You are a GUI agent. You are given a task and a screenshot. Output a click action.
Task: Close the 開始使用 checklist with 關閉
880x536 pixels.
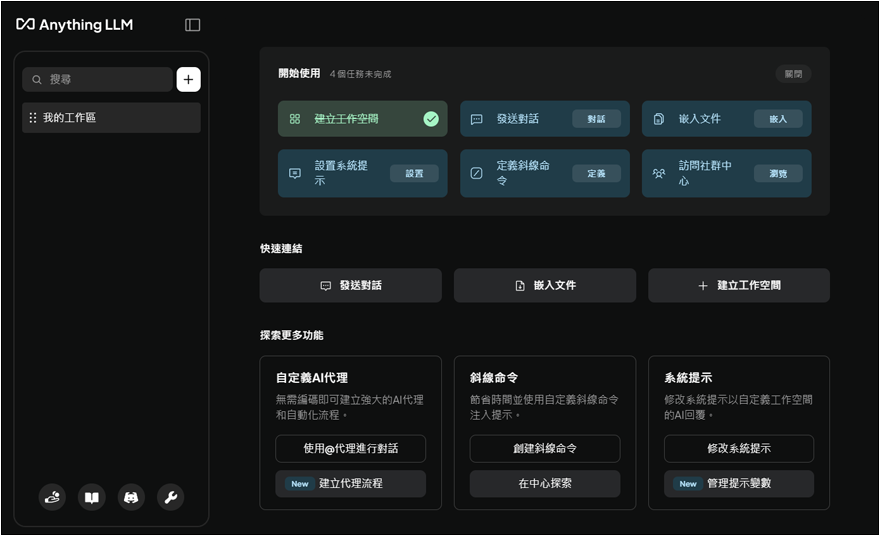point(792,74)
